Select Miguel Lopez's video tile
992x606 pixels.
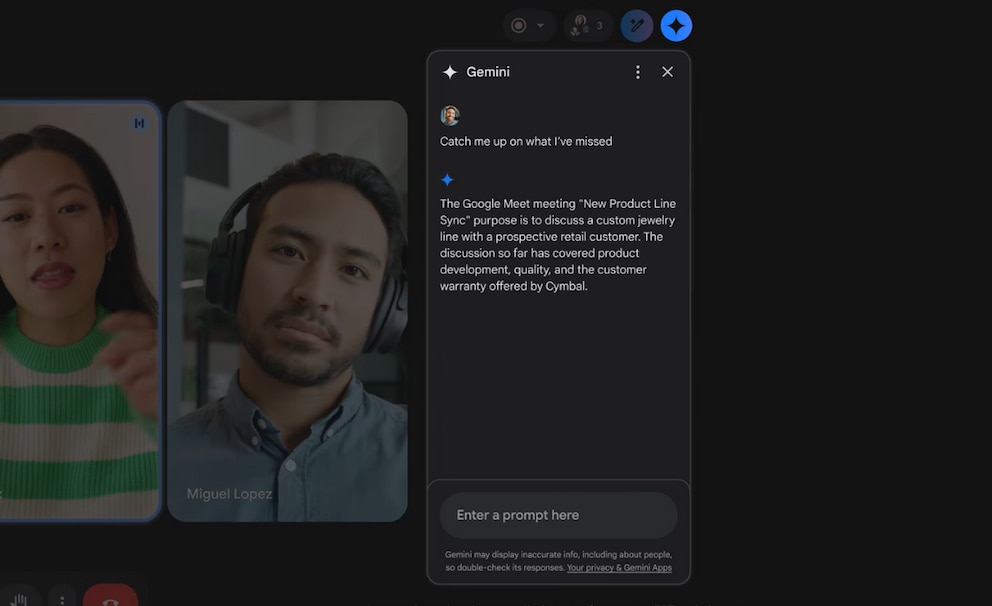(x=287, y=311)
